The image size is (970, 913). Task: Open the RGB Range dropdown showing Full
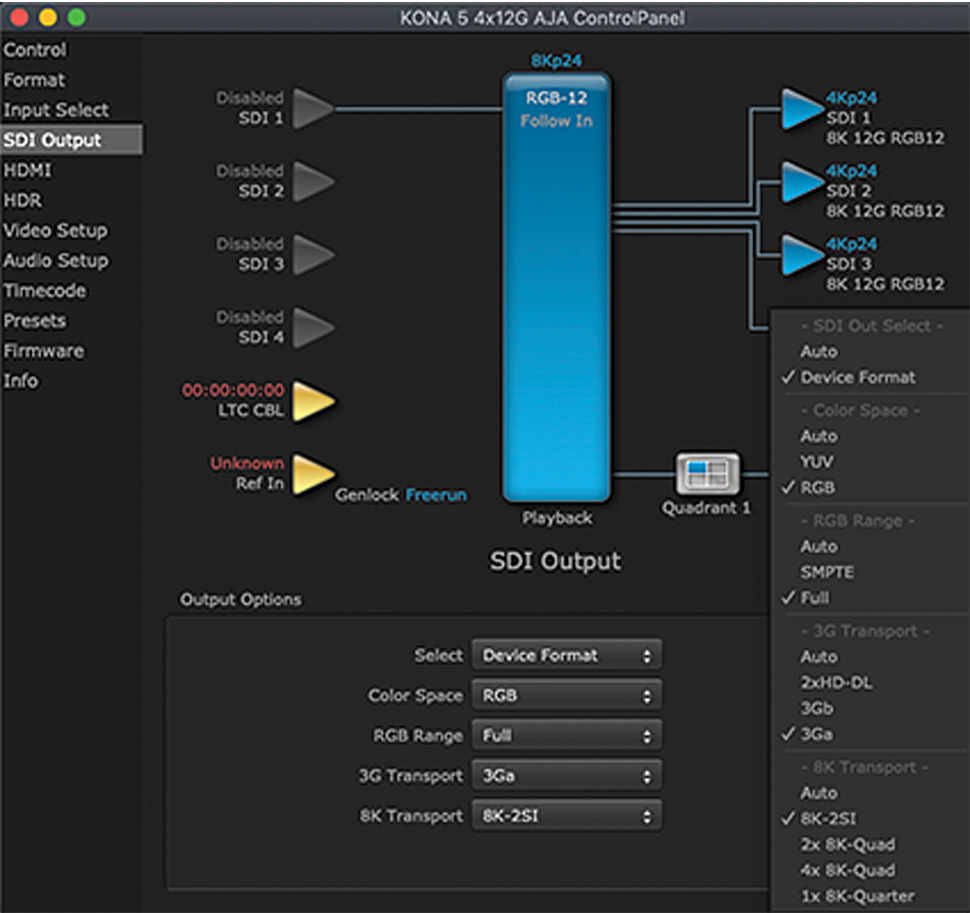(x=567, y=735)
